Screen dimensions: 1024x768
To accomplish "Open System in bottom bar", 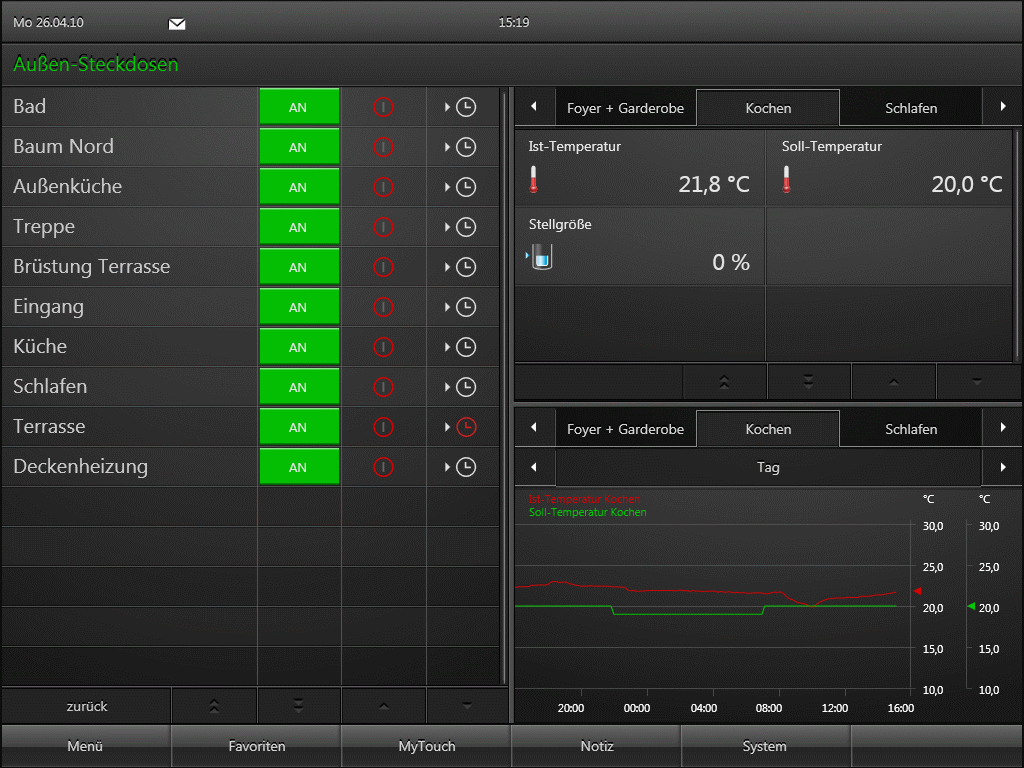I will click(765, 746).
